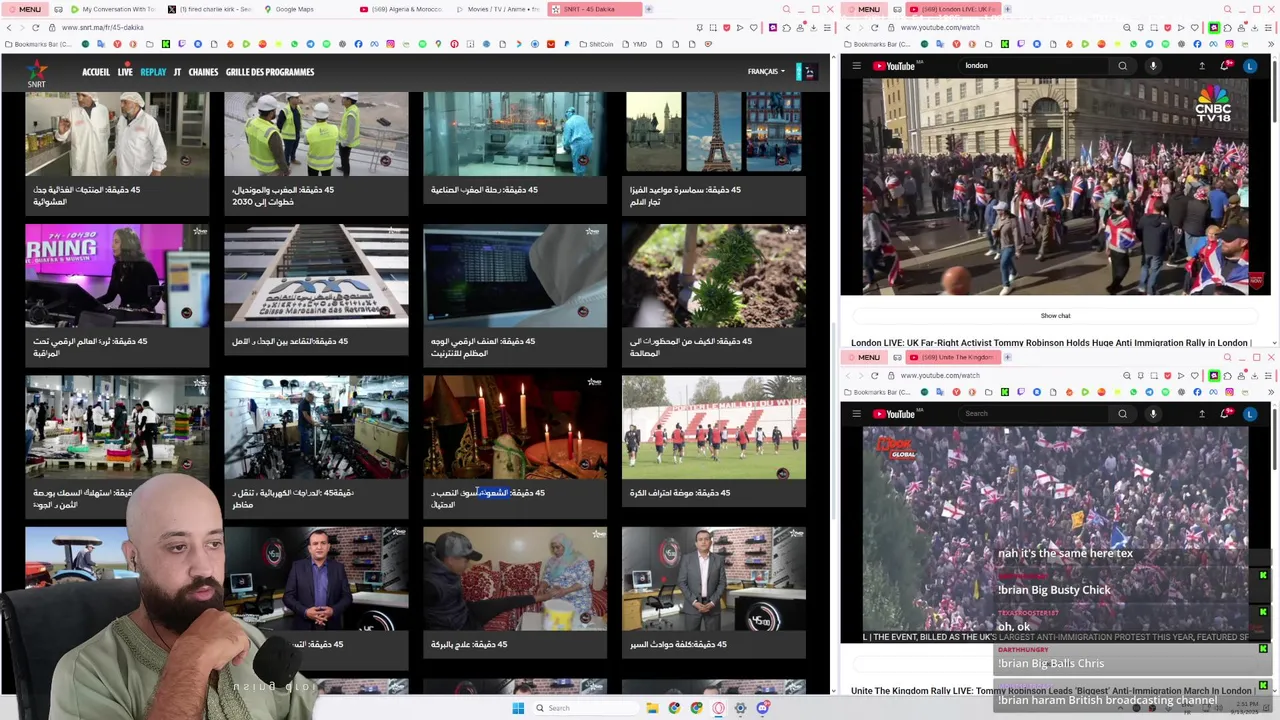The width and height of the screenshot is (1280, 720).
Task: Open CHAINES on SNRT site
Action: pos(203,72)
